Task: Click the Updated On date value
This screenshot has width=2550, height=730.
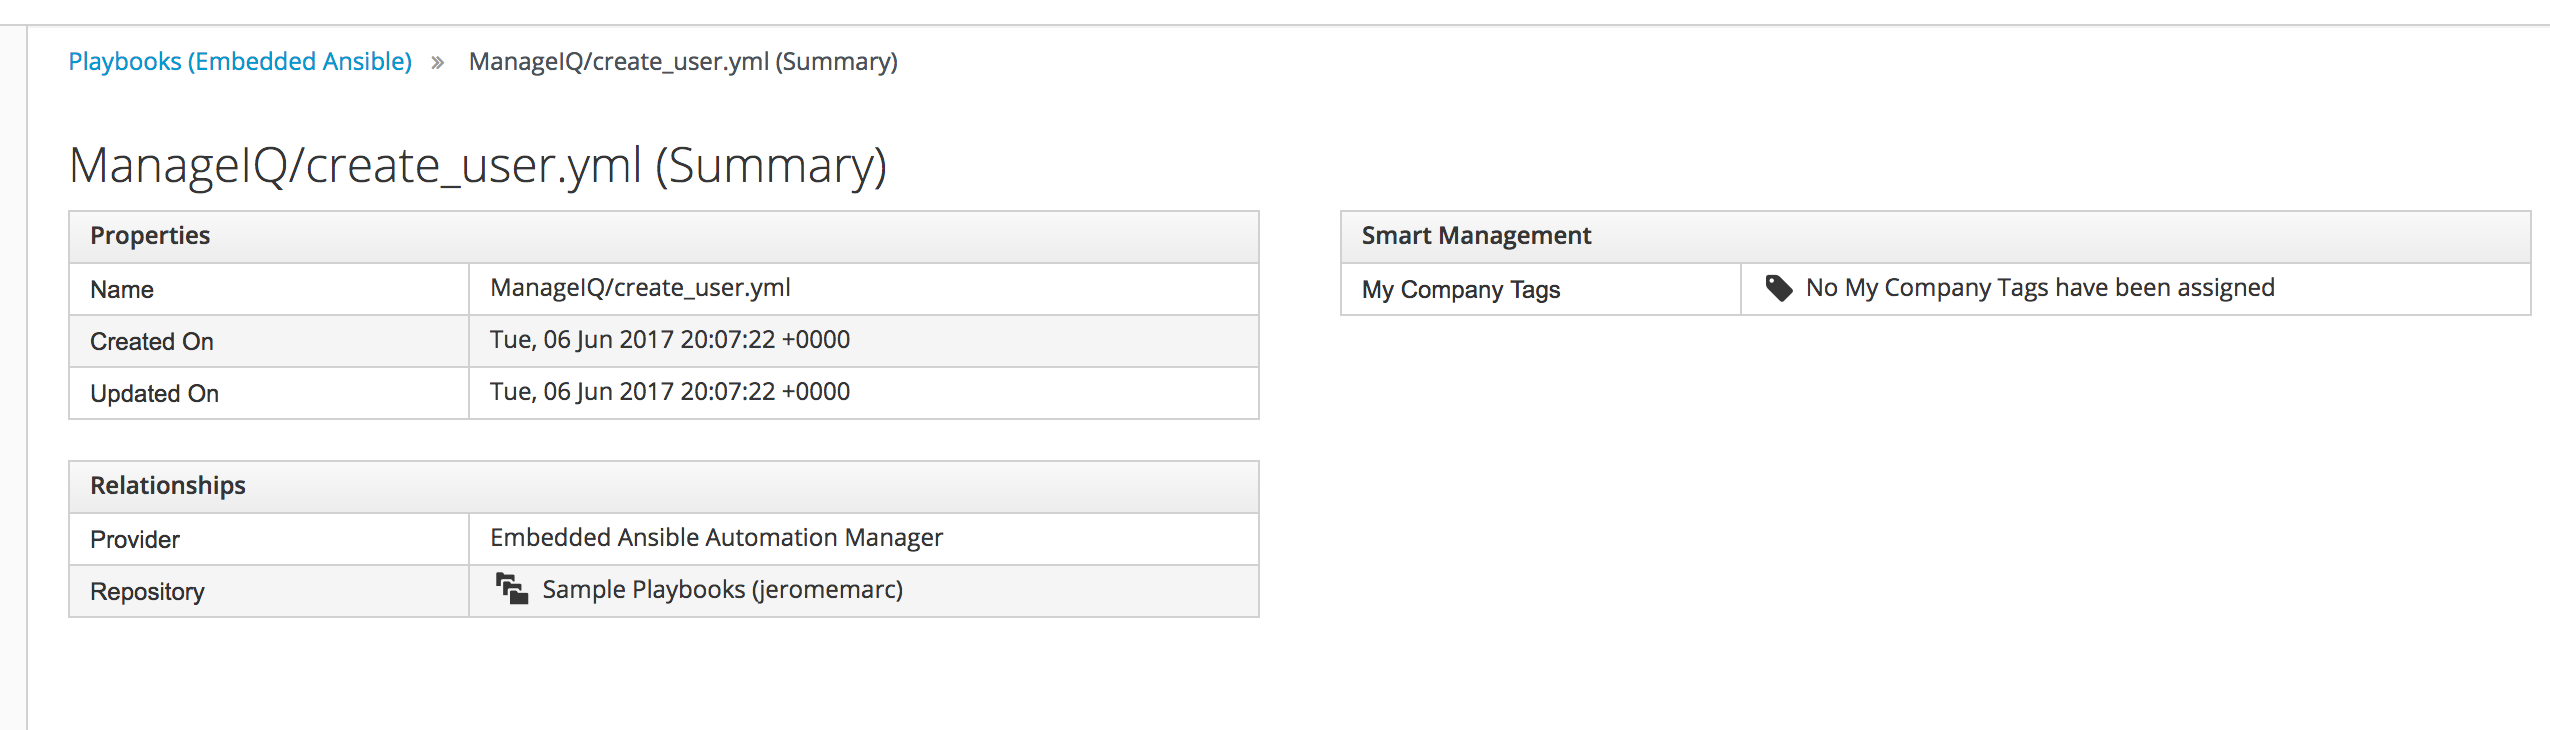Action: pyautogui.click(x=670, y=392)
